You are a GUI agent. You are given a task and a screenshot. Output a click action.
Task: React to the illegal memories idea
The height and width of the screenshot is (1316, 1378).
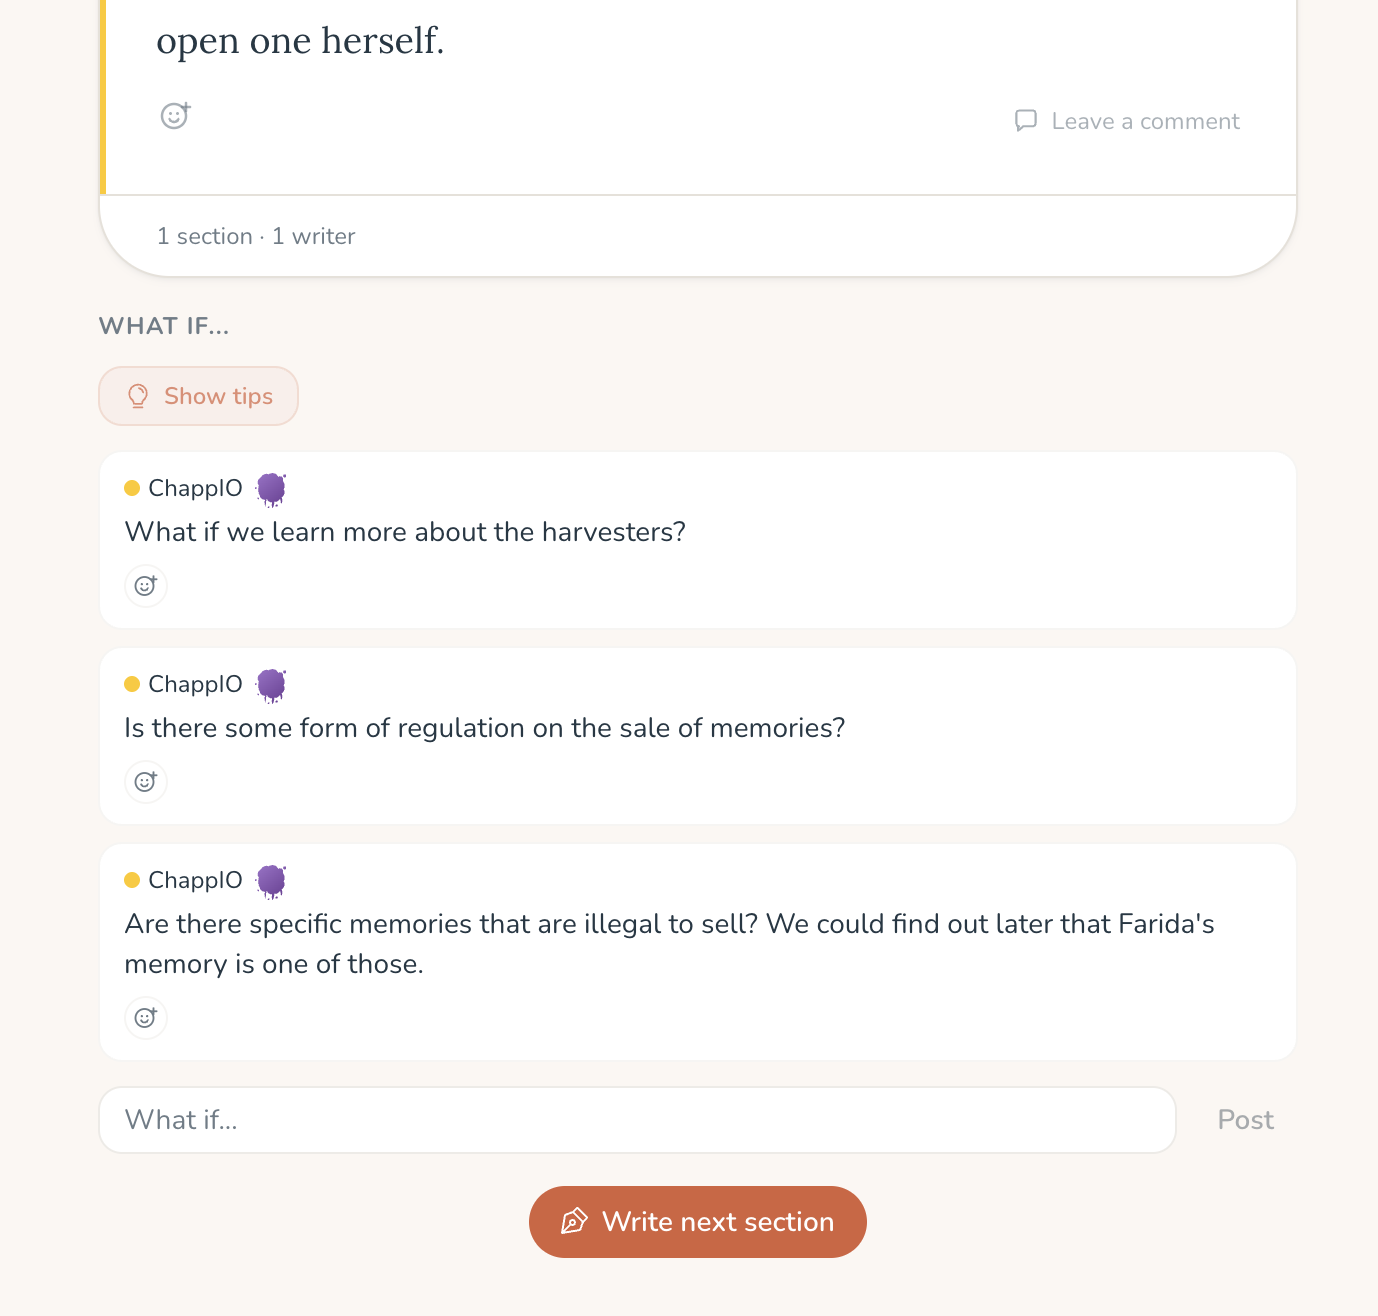click(x=146, y=1018)
